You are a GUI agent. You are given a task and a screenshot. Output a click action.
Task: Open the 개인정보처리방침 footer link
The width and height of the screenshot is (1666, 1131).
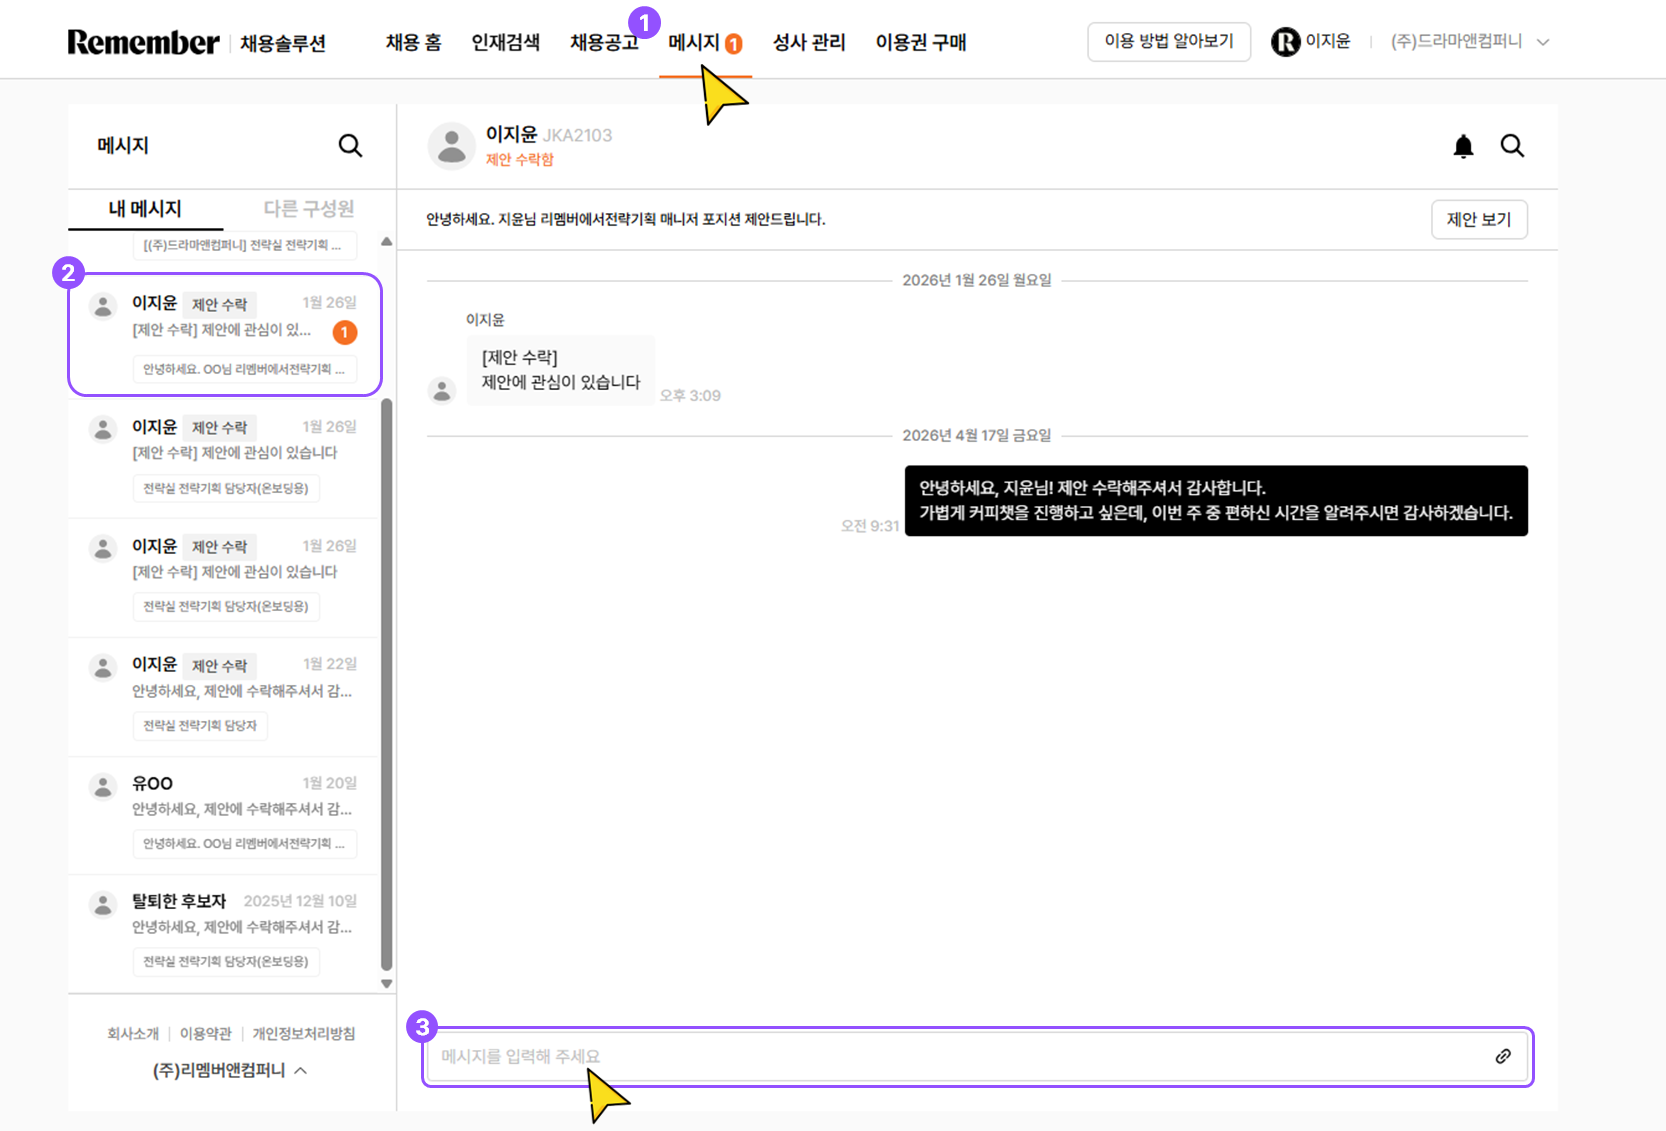pos(304,1033)
